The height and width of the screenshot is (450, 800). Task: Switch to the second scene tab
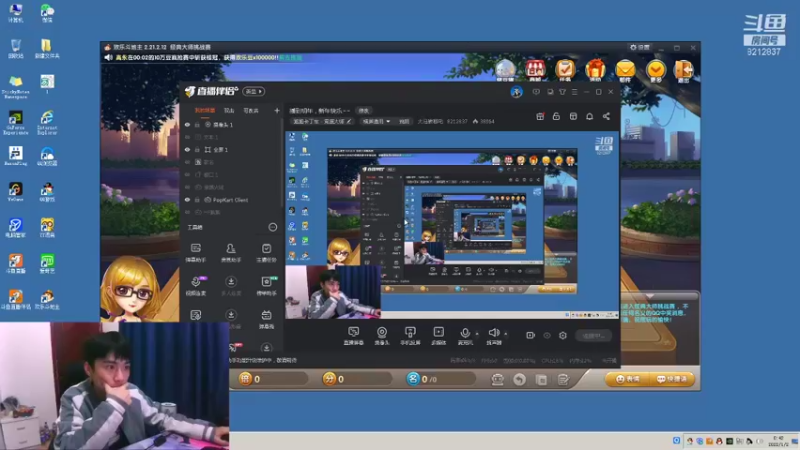coord(229,110)
